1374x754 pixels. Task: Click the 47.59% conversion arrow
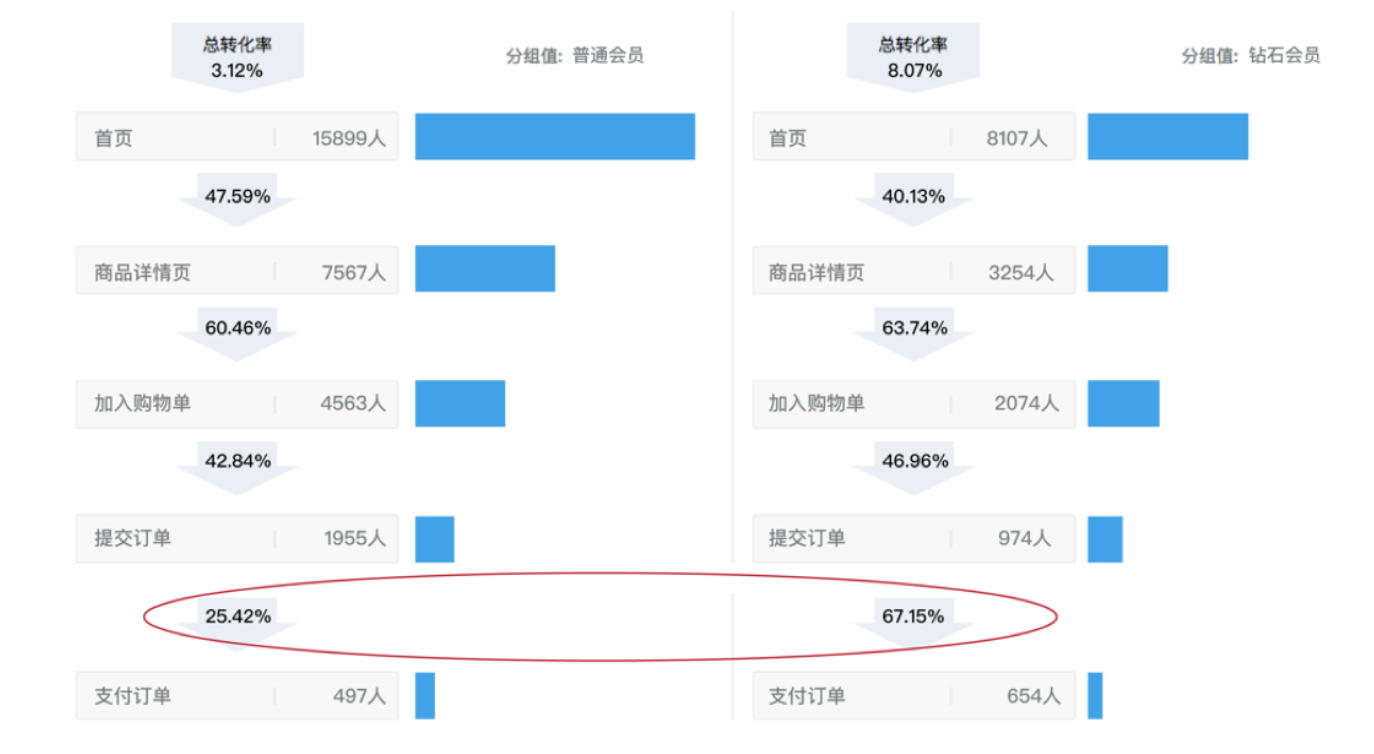[237, 199]
